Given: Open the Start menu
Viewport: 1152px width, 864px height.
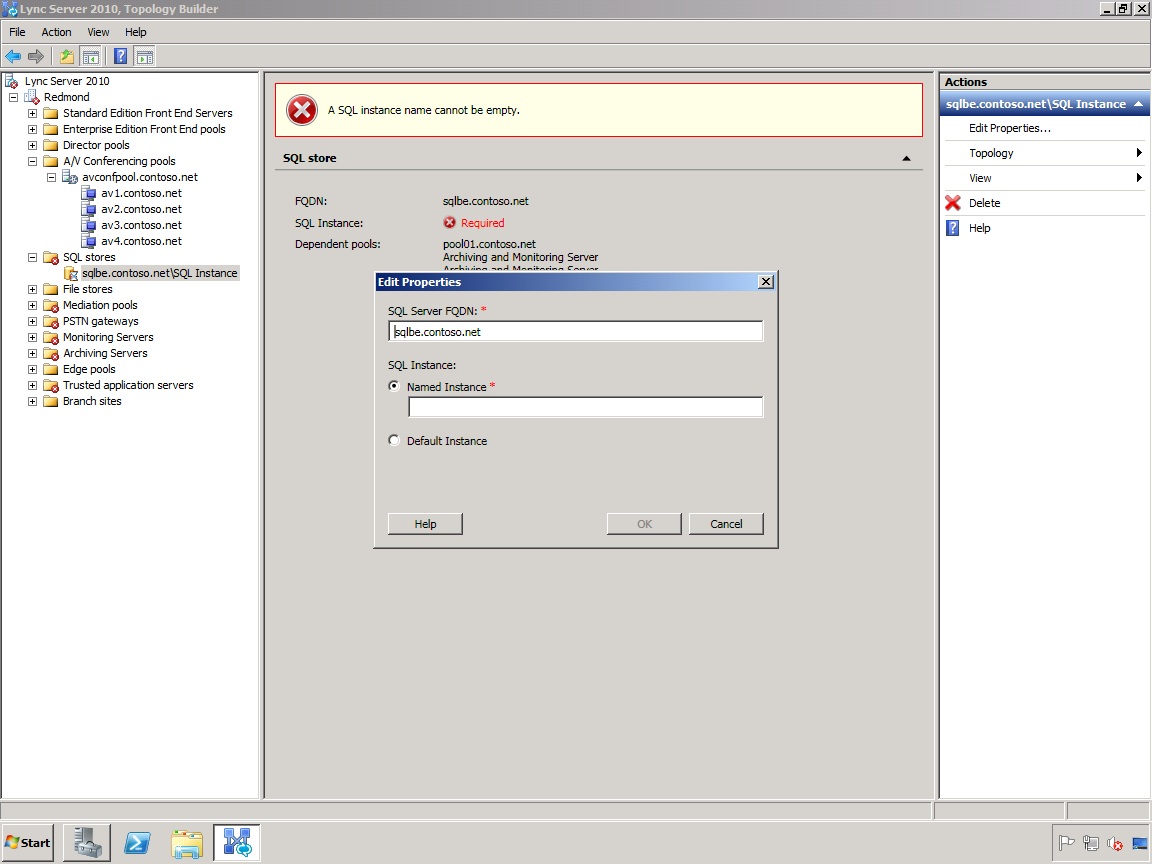Looking at the screenshot, I should point(28,843).
